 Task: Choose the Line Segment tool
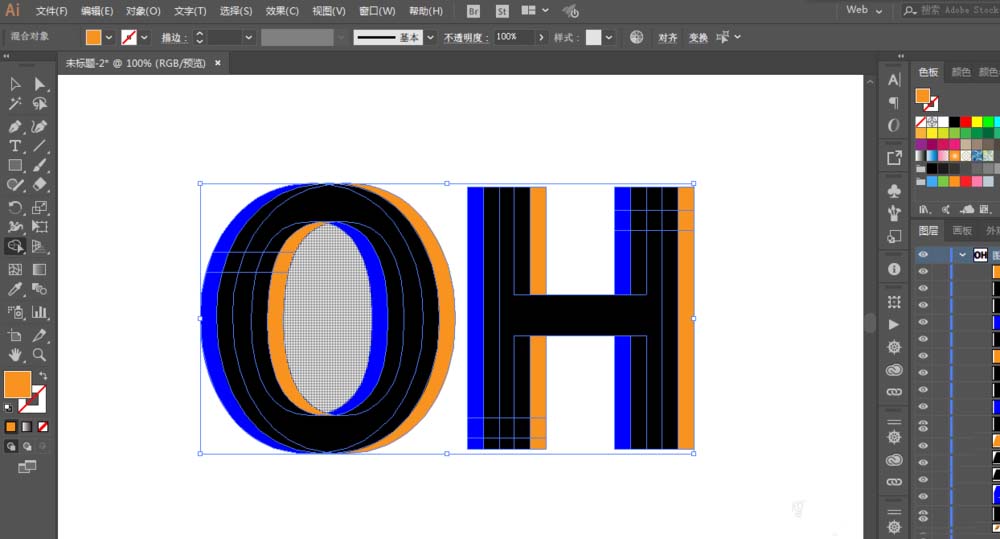click(x=40, y=145)
